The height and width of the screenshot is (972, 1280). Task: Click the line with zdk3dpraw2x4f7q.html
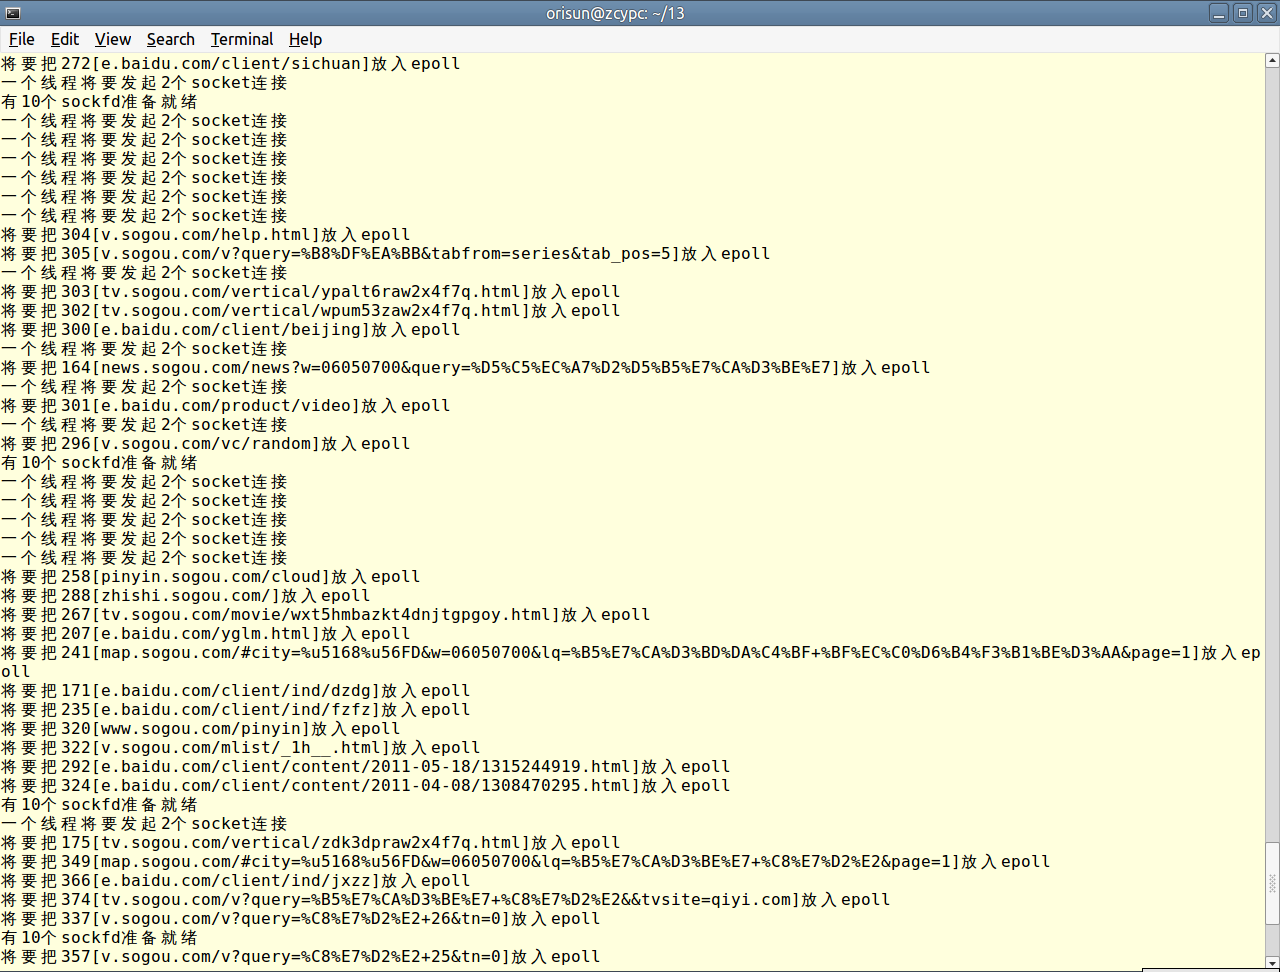tap(311, 842)
